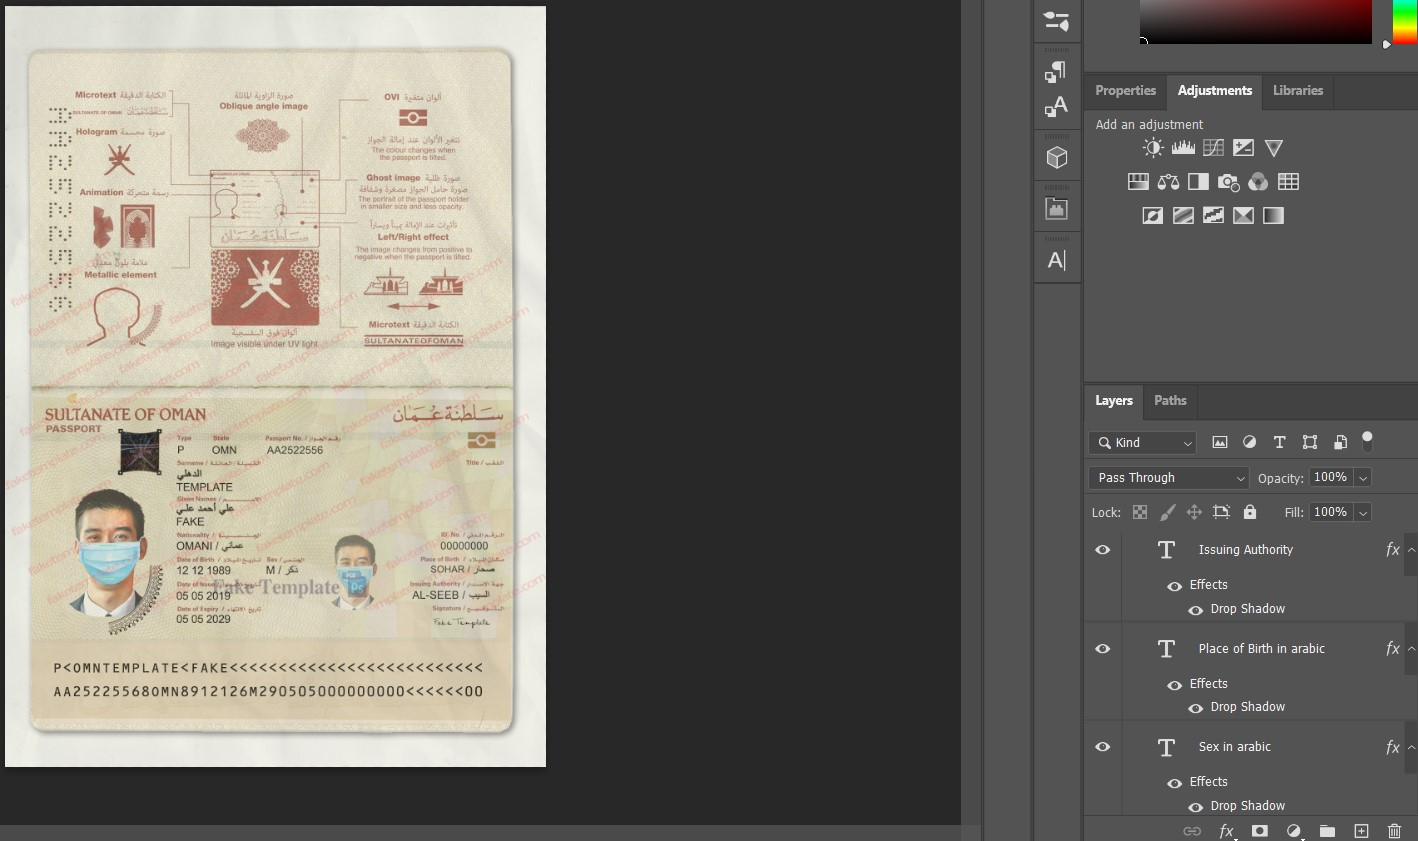Filter layers to show only type layers

pyautogui.click(x=1279, y=441)
